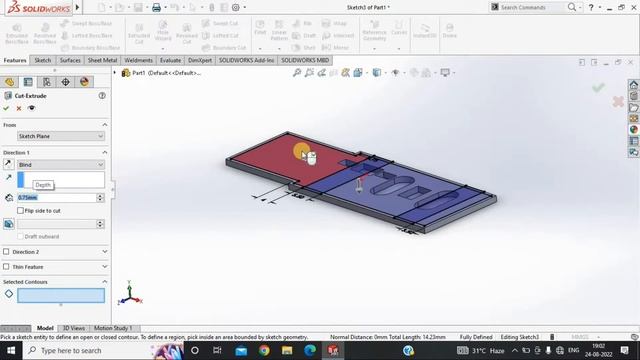Open the Appearances task pane icon
The height and width of the screenshot is (360, 640).
coord(633,130)
